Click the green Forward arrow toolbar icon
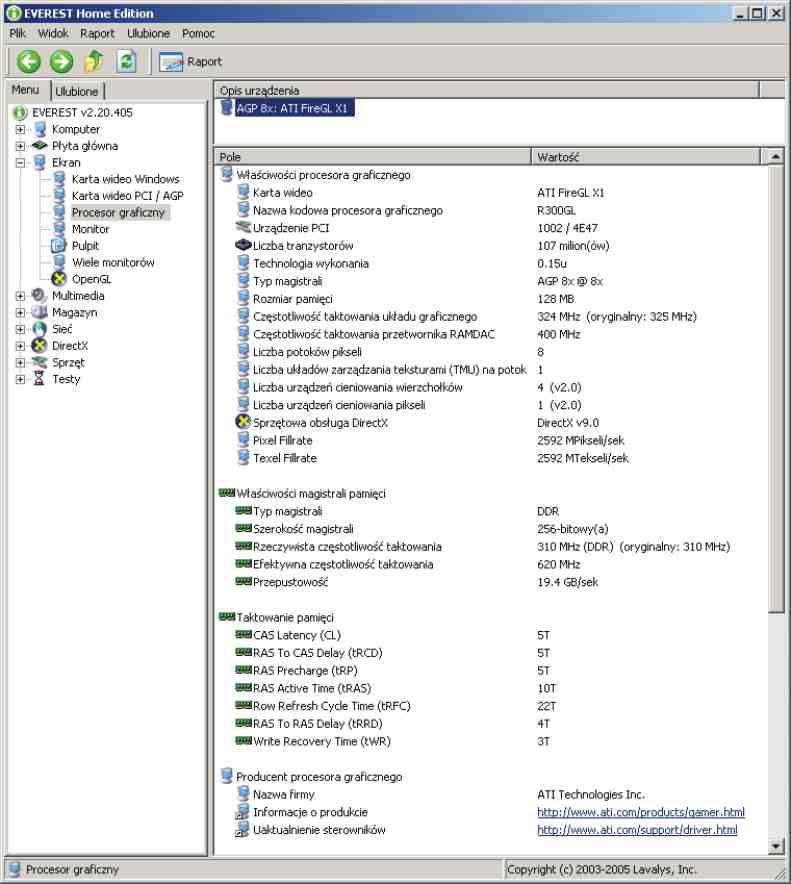This screenshot has height=884, width=791. [x=61, y=61]
